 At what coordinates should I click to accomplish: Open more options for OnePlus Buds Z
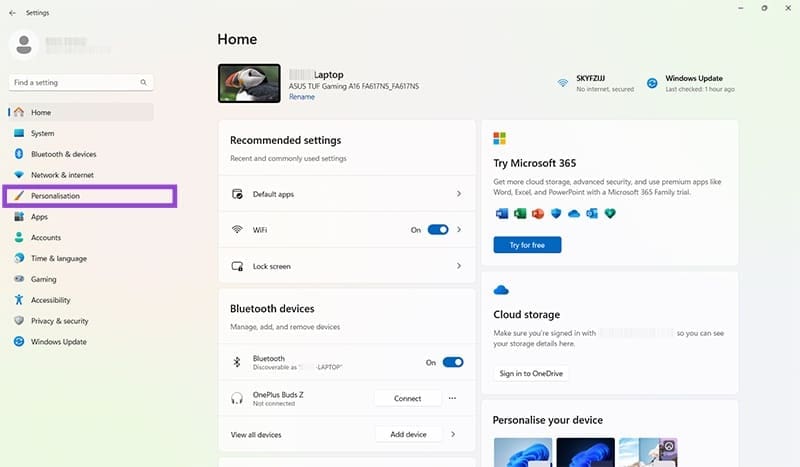(x=453, y=398)
